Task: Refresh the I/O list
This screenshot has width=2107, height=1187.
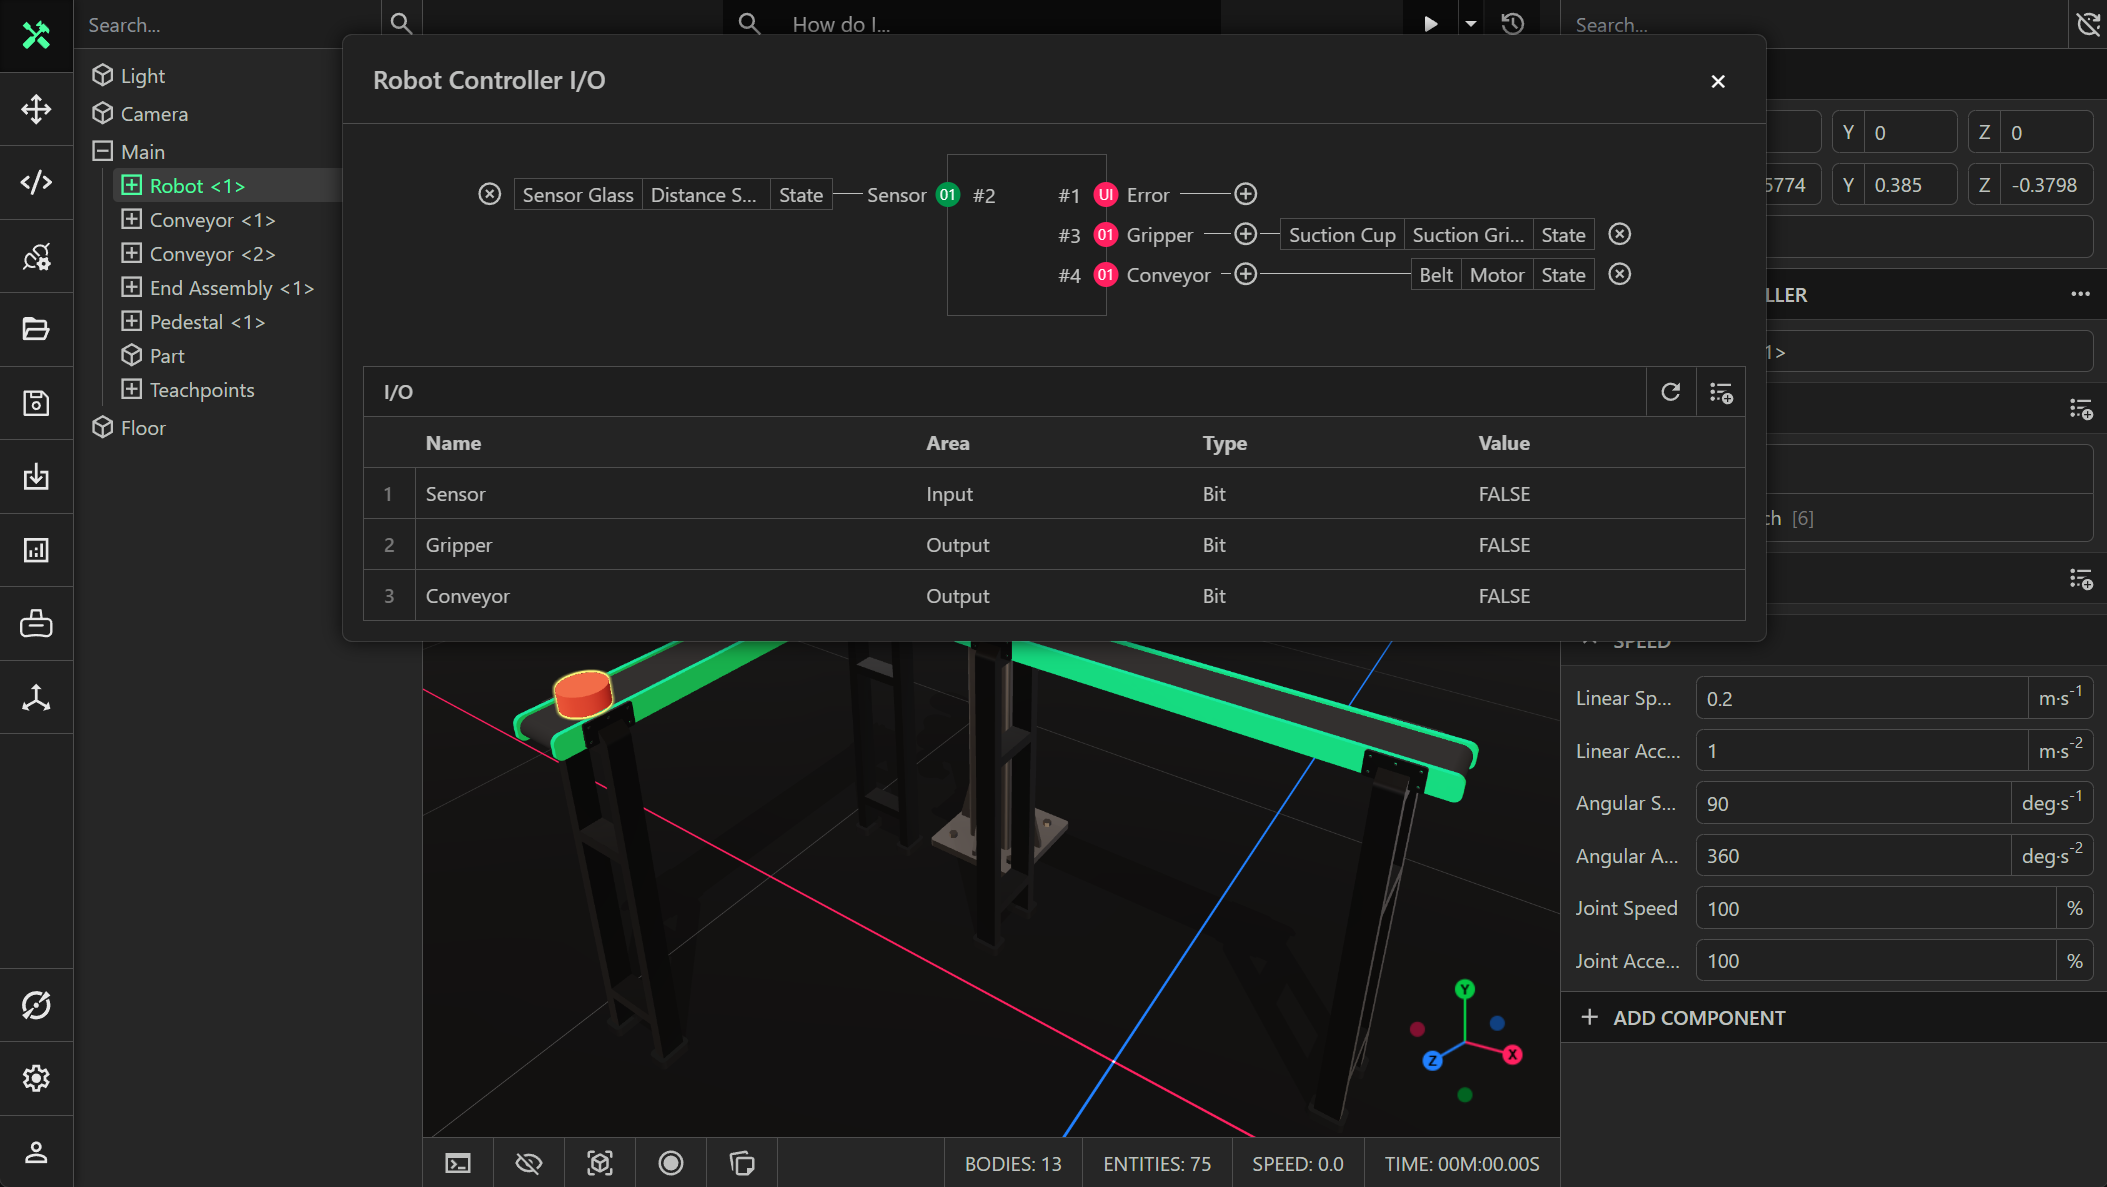Action: [x=1670, y=392]
